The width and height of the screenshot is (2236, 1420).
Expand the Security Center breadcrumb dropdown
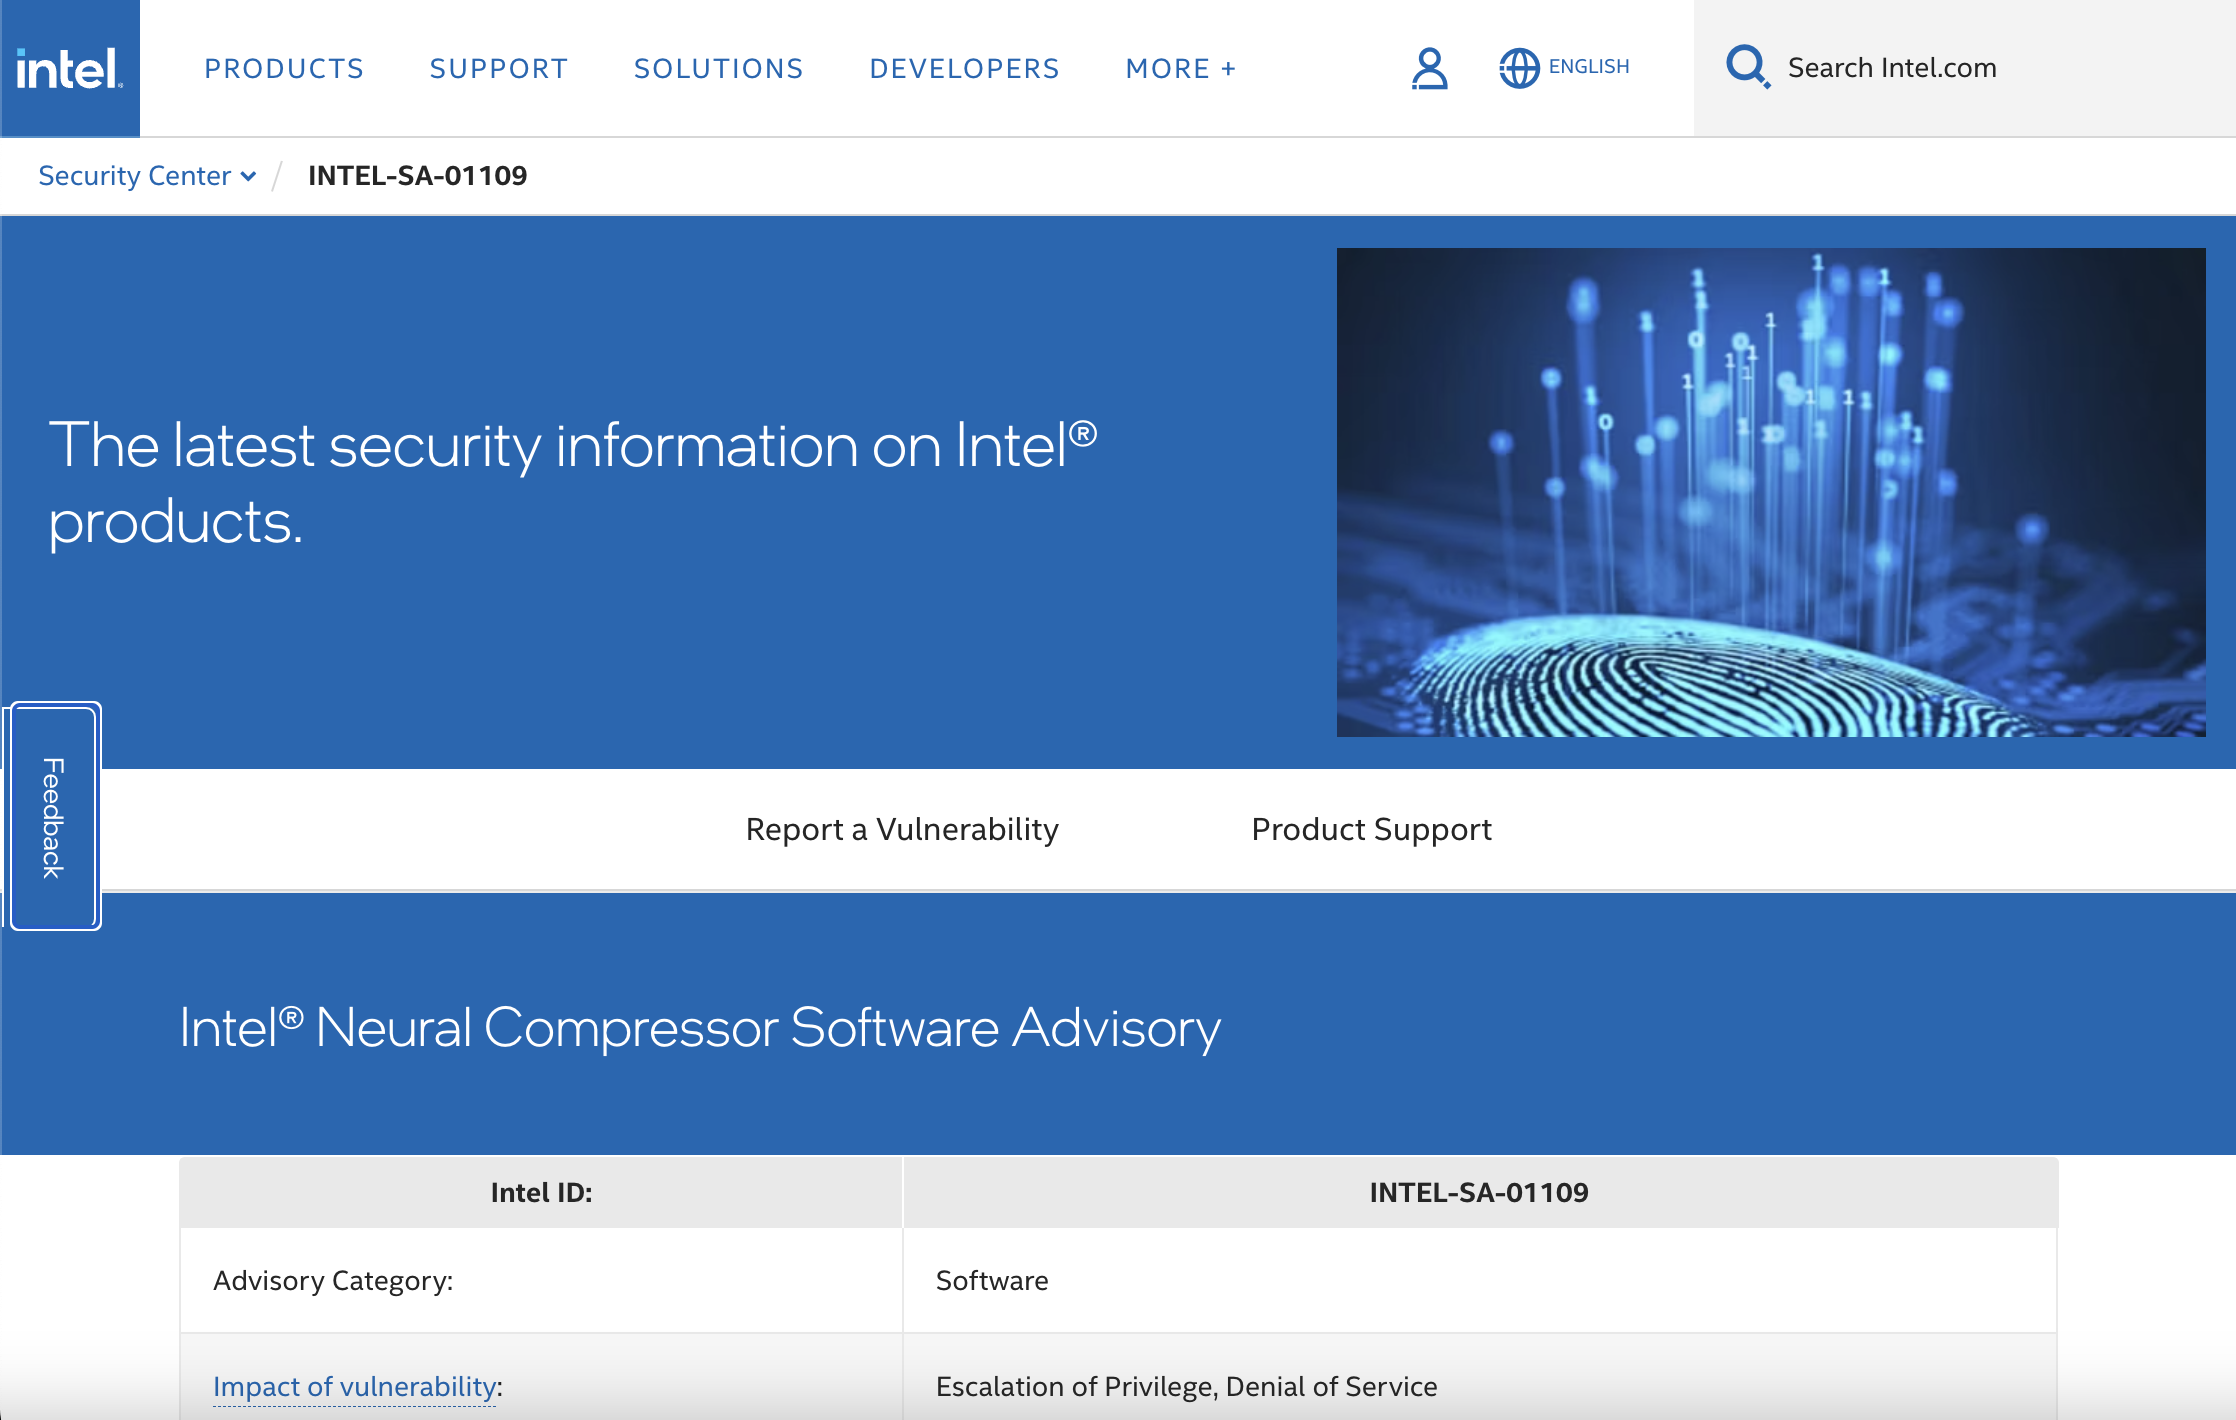click(134, 176)
